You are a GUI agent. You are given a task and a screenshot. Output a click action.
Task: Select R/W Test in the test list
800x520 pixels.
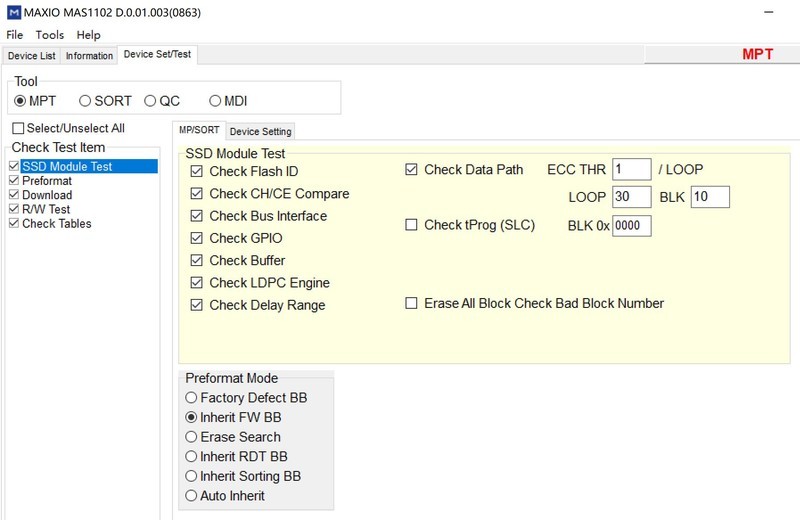click(46, 209)
